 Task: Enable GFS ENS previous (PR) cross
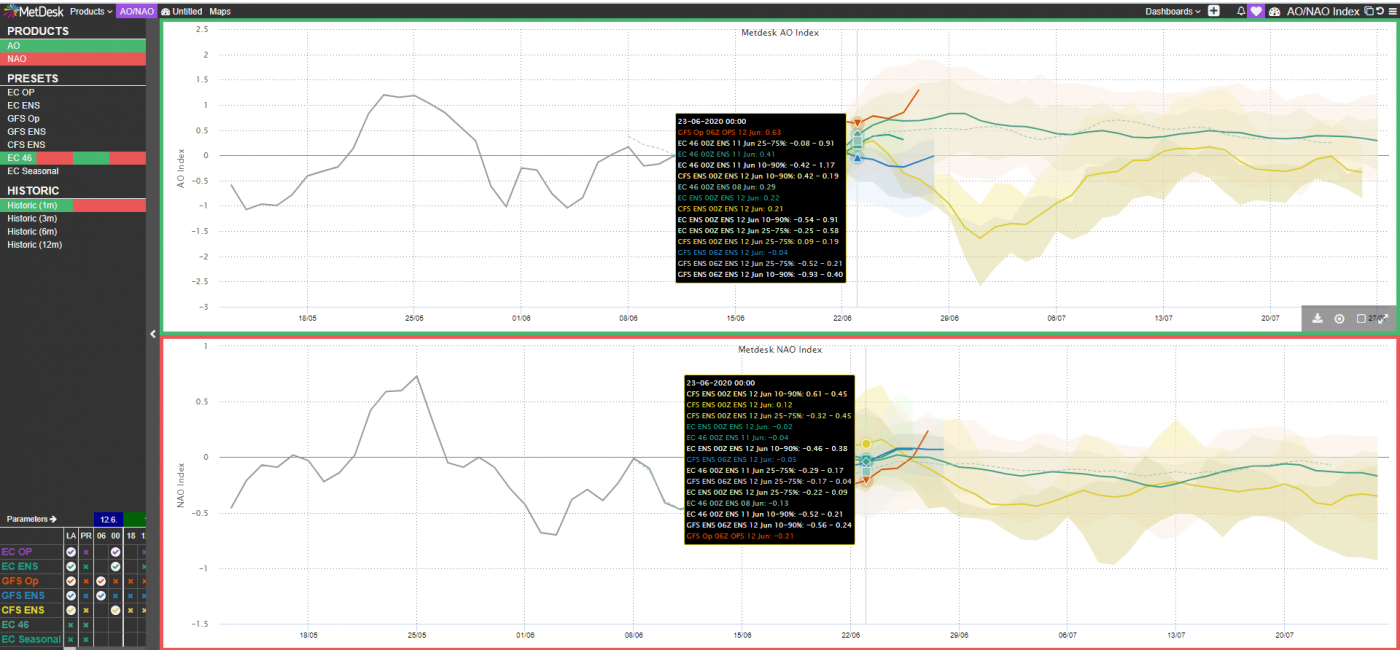coord(86,596)
